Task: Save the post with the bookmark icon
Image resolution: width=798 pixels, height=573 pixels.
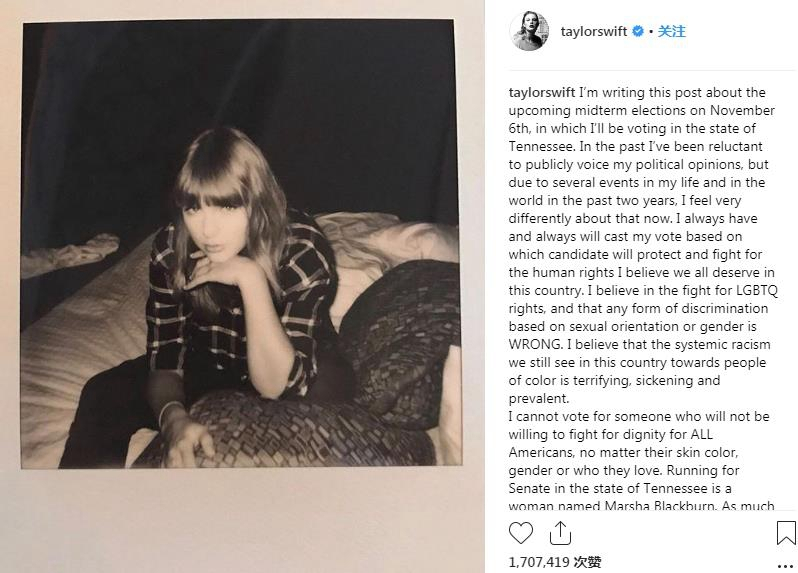Action: [785, 533]
